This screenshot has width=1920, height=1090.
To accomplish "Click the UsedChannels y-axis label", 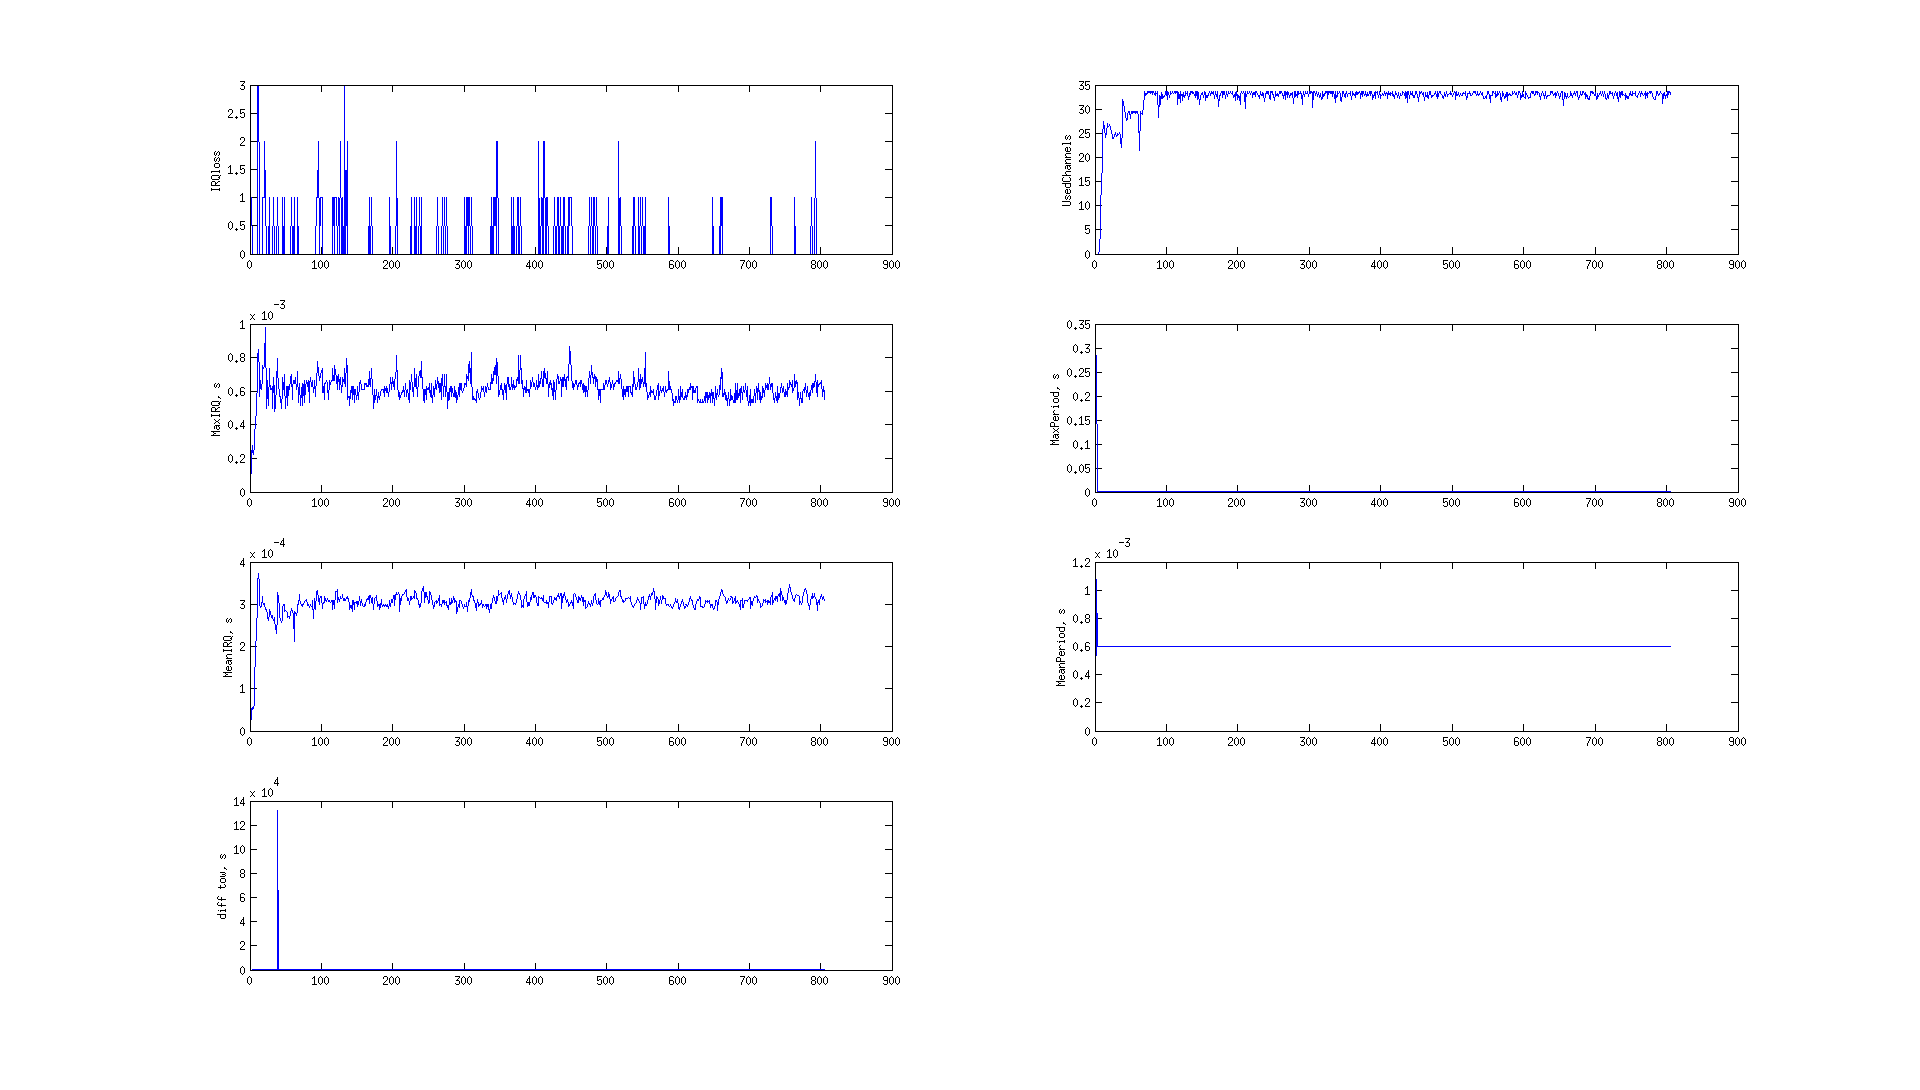I will pyautogui.click(x=1067, y=171).
